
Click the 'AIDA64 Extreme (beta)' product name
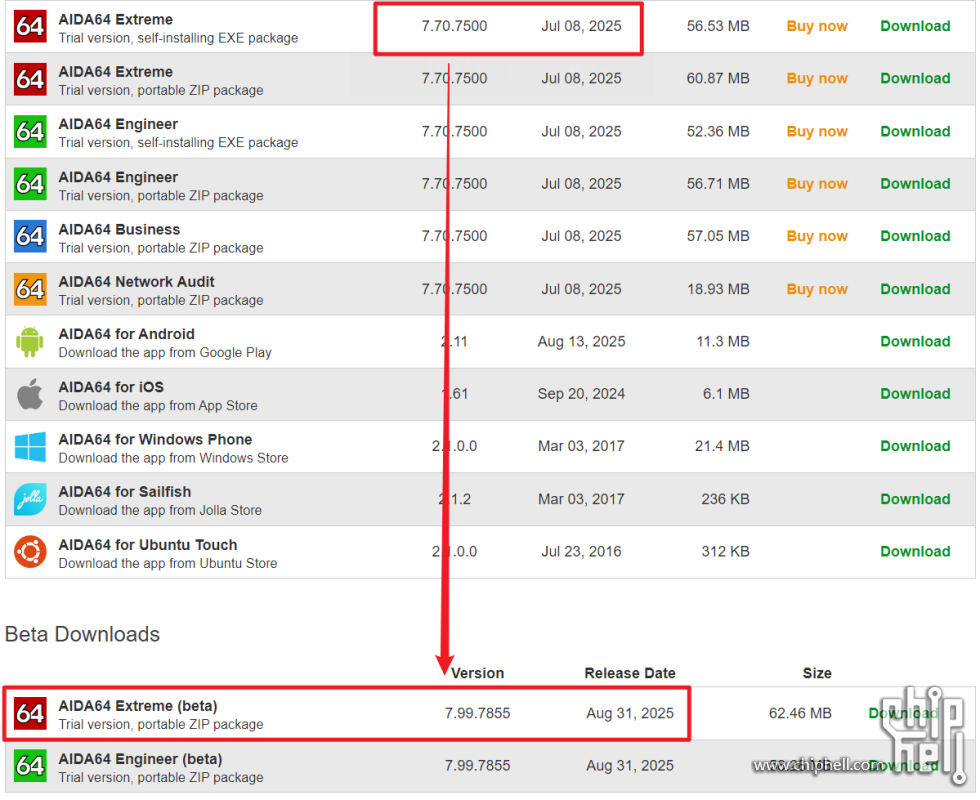coord(138,706)
